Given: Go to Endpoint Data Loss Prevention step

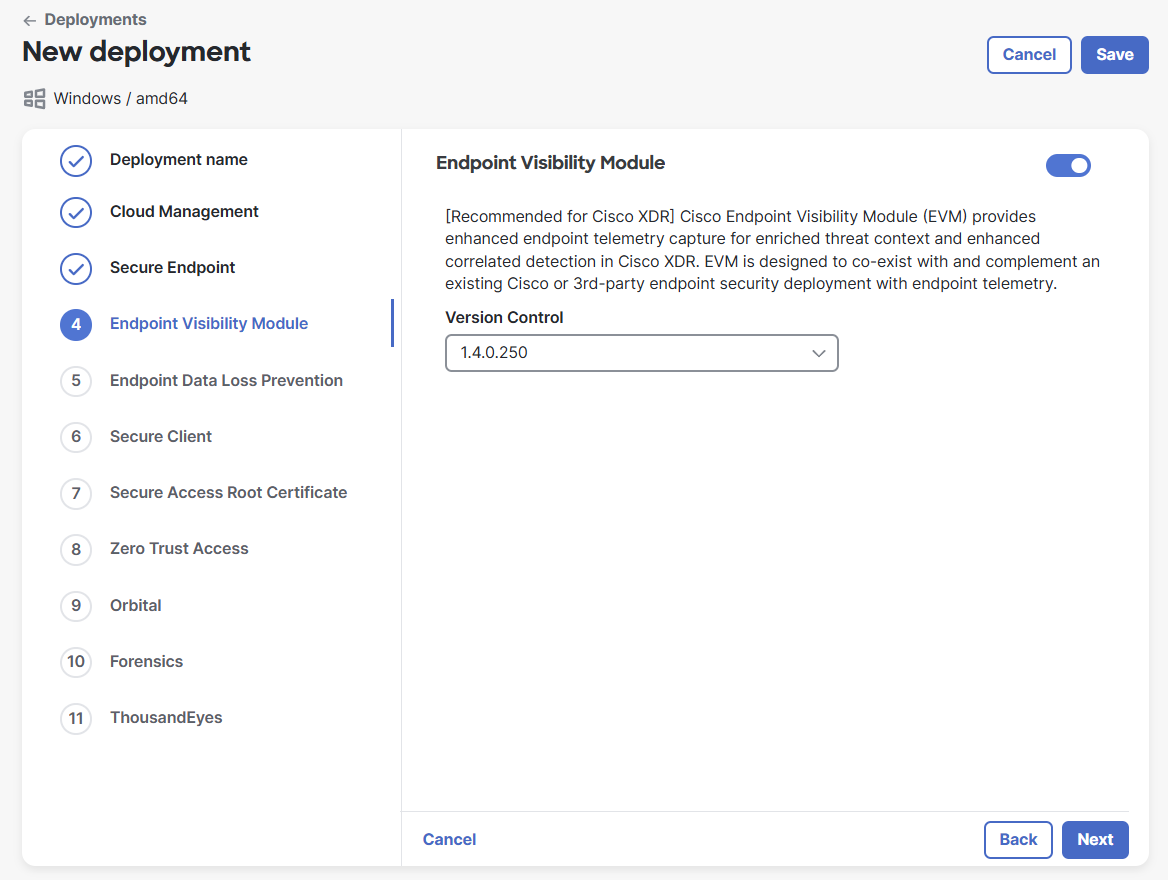Looking at the screenshot, I should point(226,381).
